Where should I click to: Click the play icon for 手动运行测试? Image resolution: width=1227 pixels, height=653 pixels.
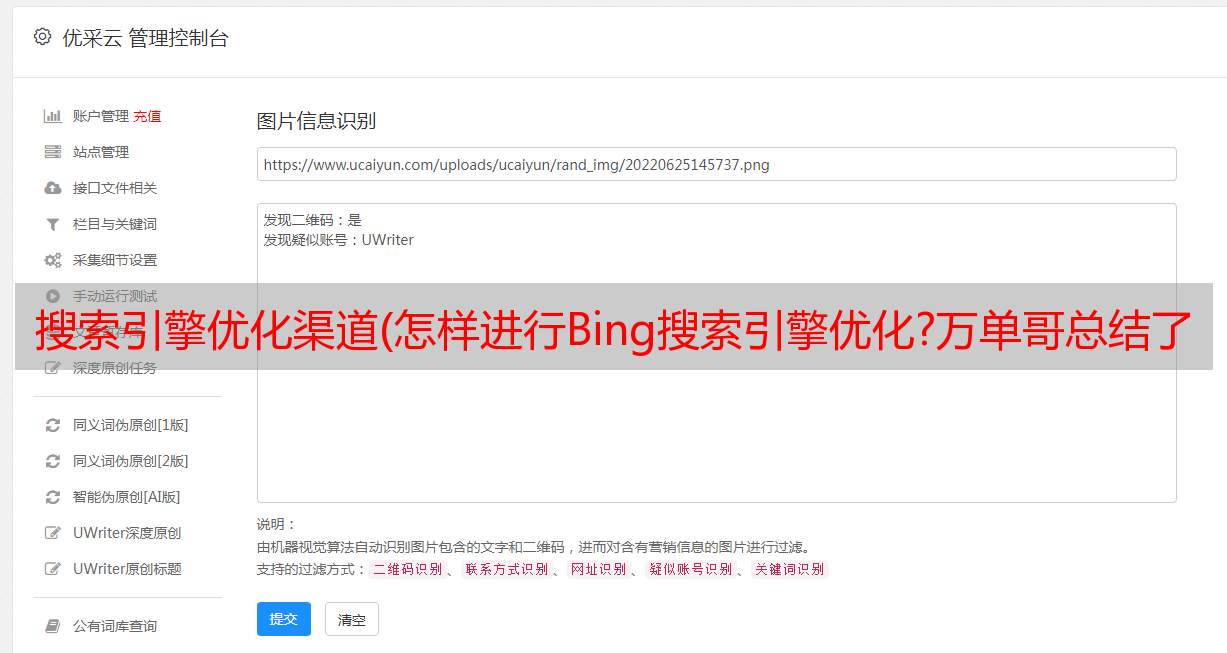click(53, 296)
